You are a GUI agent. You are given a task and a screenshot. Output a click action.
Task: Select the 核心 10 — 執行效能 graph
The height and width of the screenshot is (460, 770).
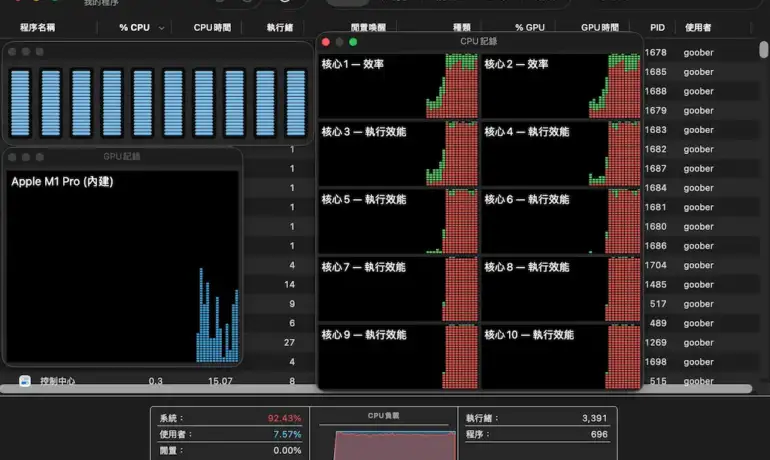pyautogui.click(x=561, y=356)
